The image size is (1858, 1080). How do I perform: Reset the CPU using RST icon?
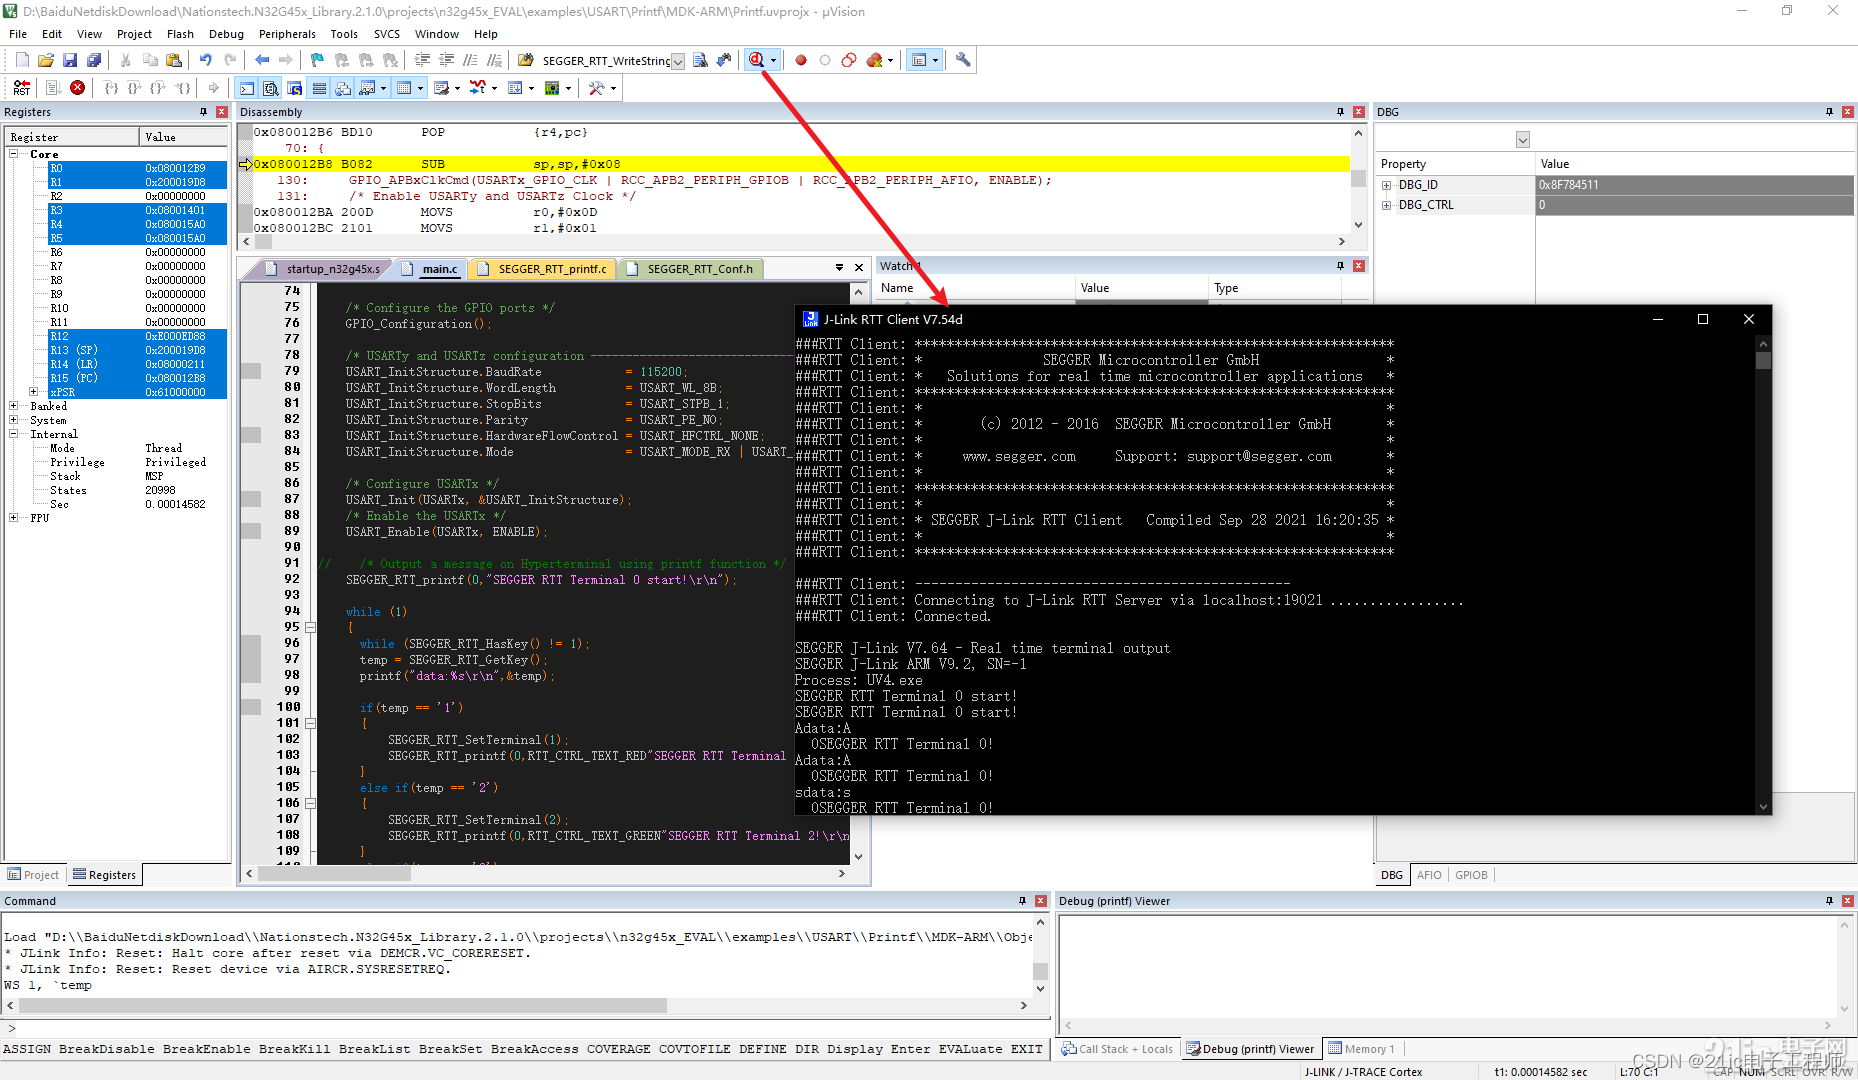click(x=21, y=87)
